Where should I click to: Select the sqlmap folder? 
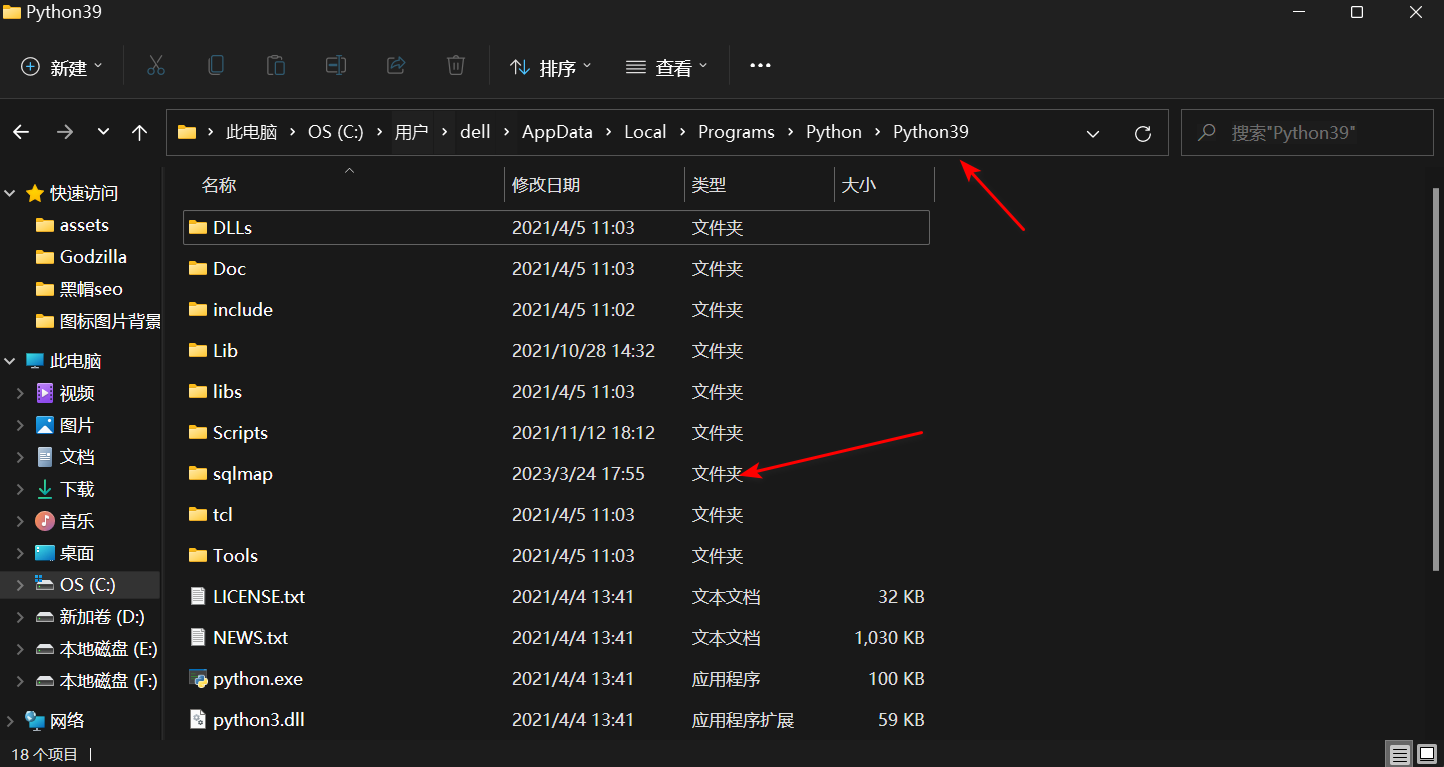(x=243, y=474)
